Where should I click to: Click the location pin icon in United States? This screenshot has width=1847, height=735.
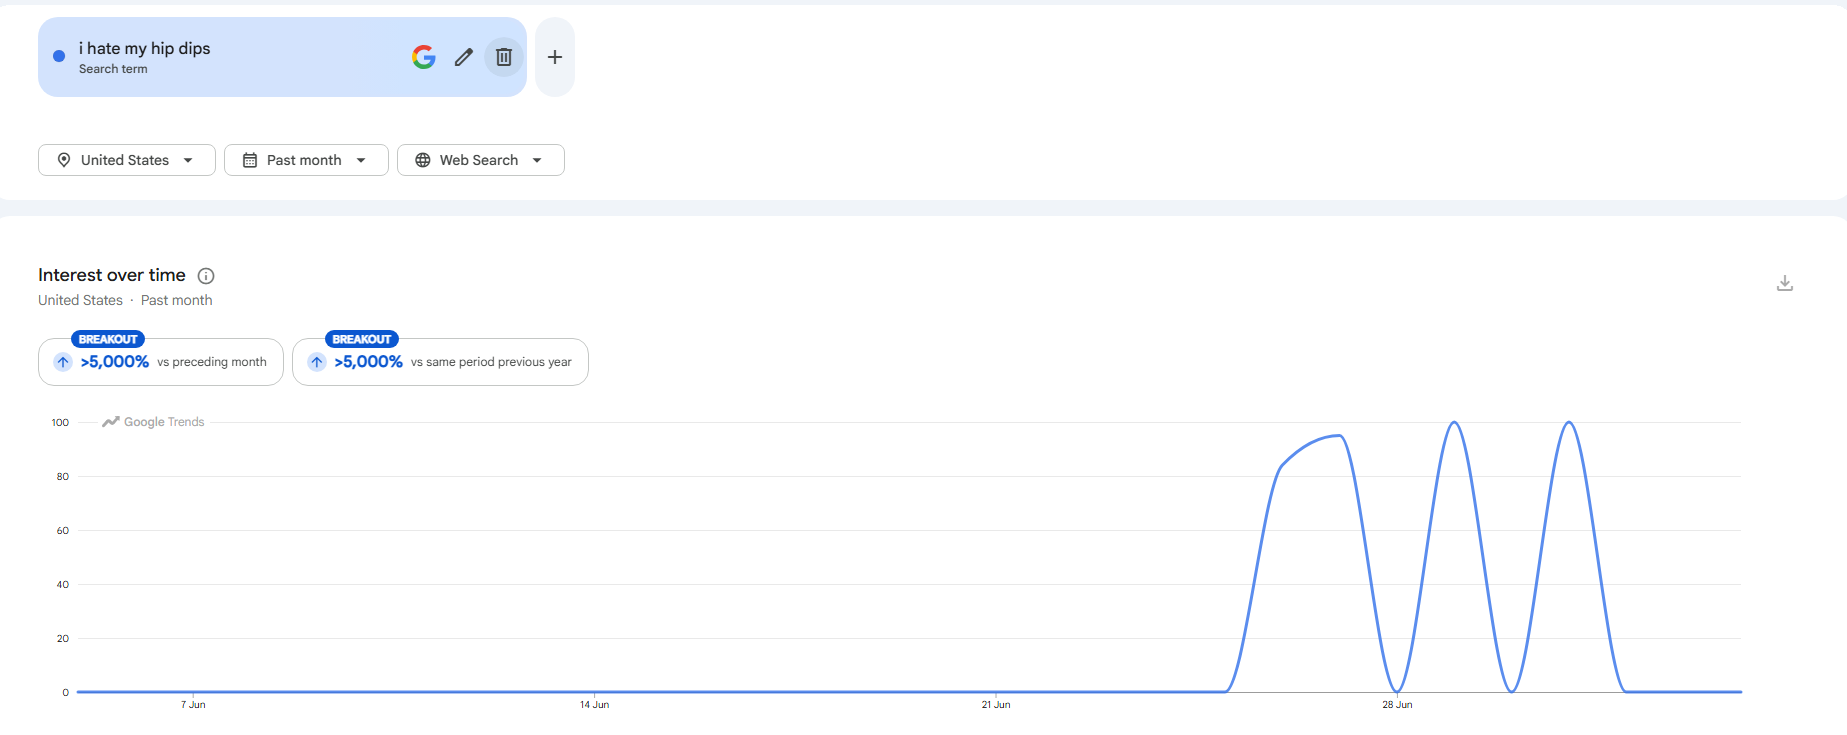[64, 160]
